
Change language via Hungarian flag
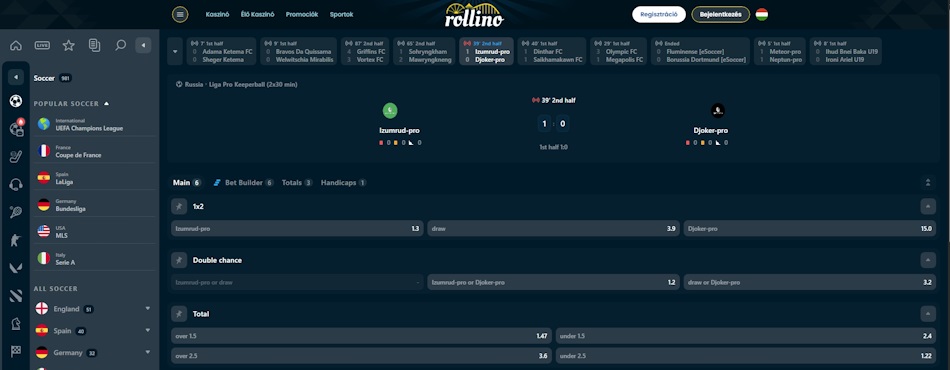[x=762, y=15]
